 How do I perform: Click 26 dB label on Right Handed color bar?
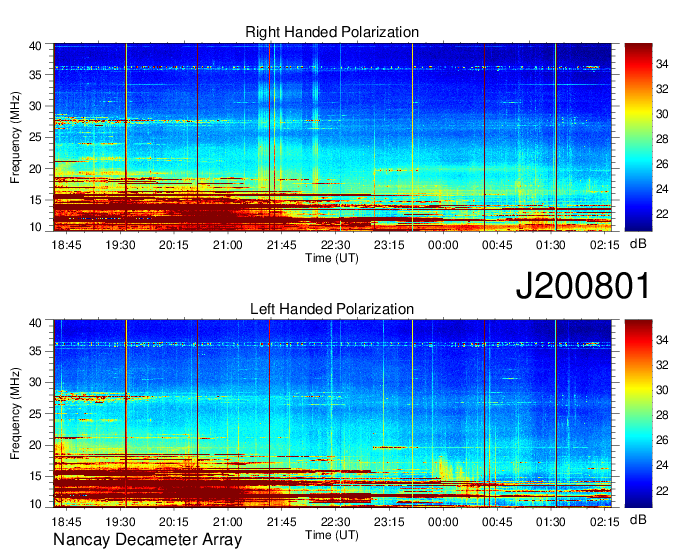click(662, 164)
